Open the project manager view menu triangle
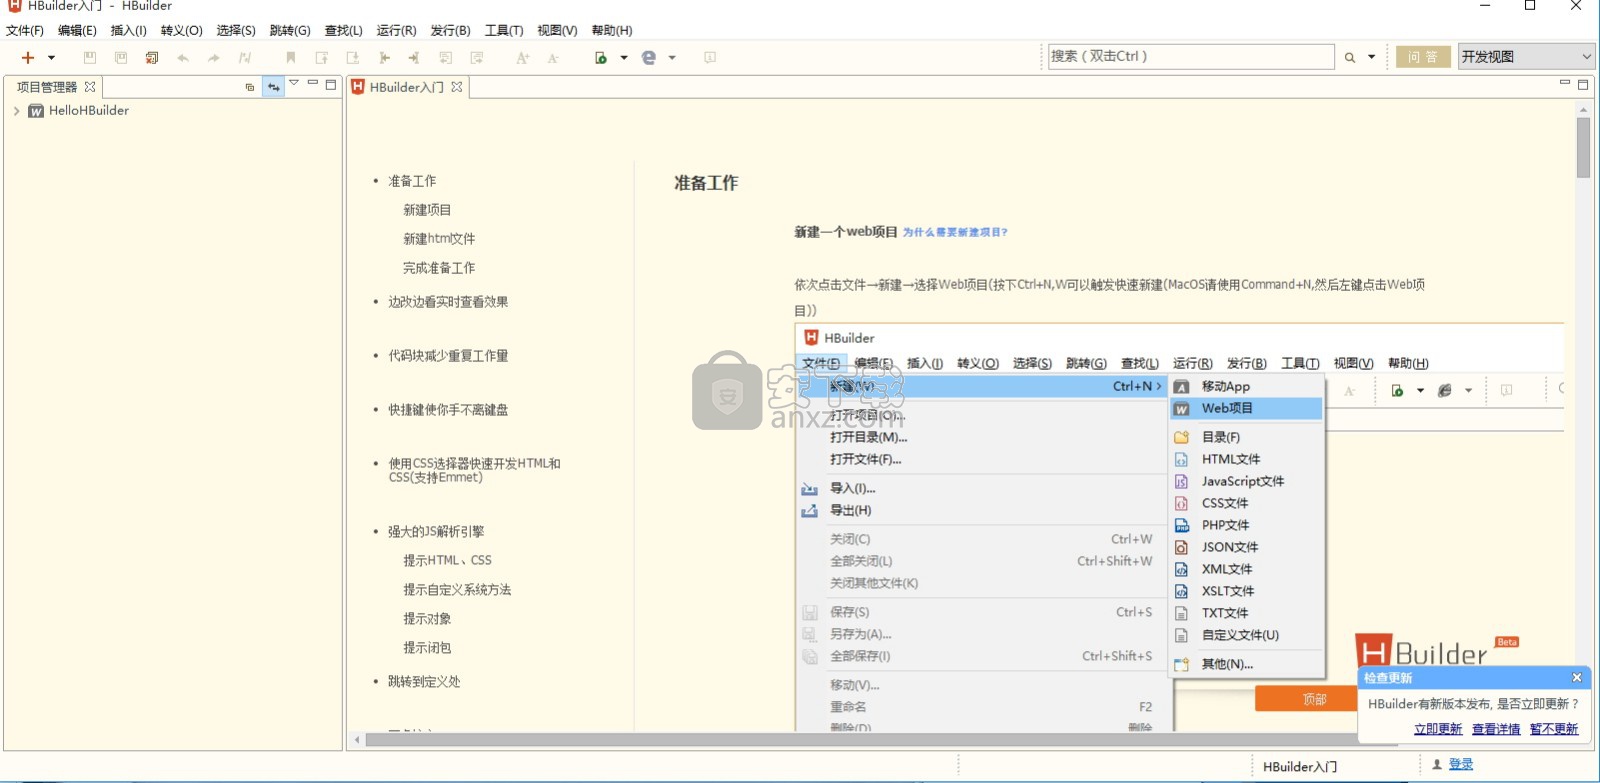The height and width of the screenshot is (783, 1600). coord(294,84)
